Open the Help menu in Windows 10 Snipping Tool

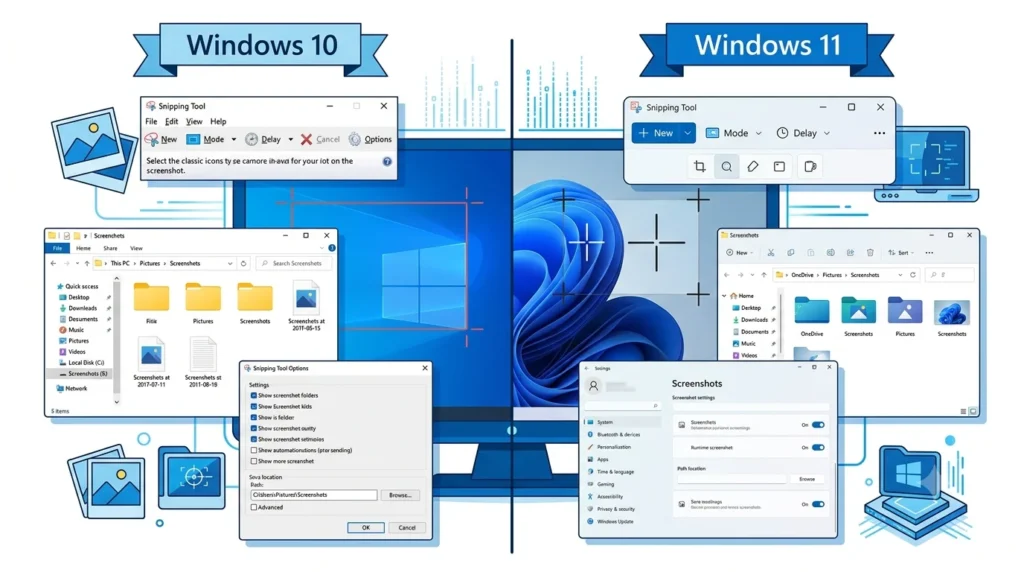[x=218, y=121]
